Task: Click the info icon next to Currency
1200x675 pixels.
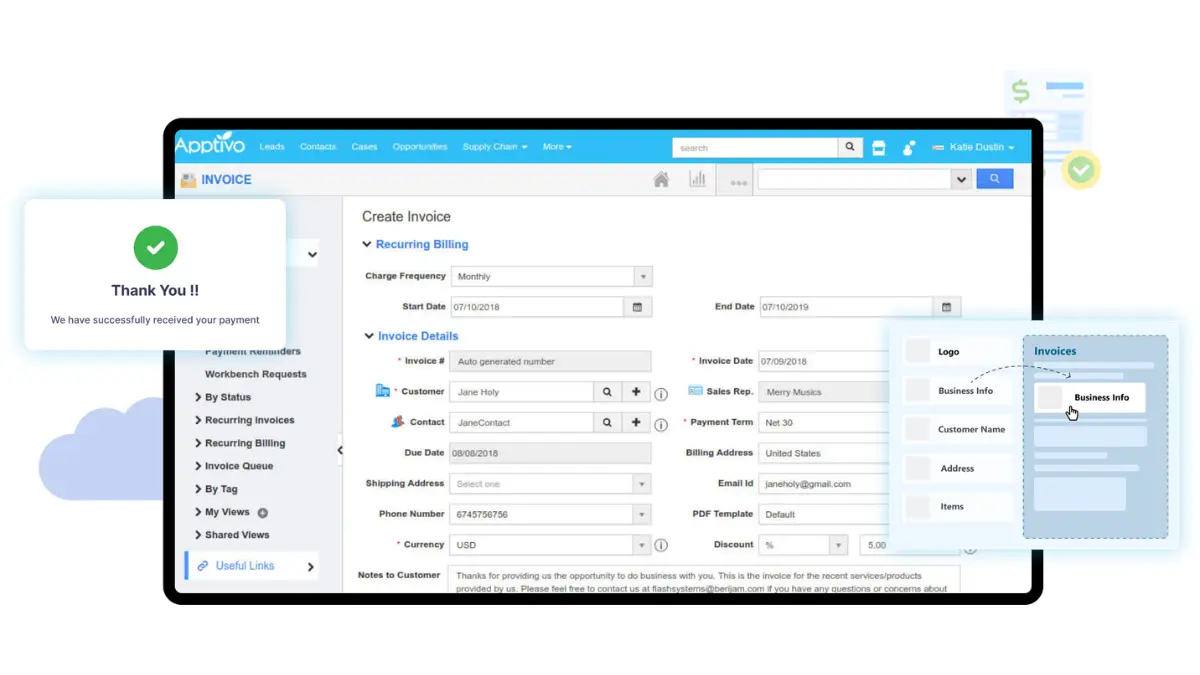Action: tap(660, 545)
